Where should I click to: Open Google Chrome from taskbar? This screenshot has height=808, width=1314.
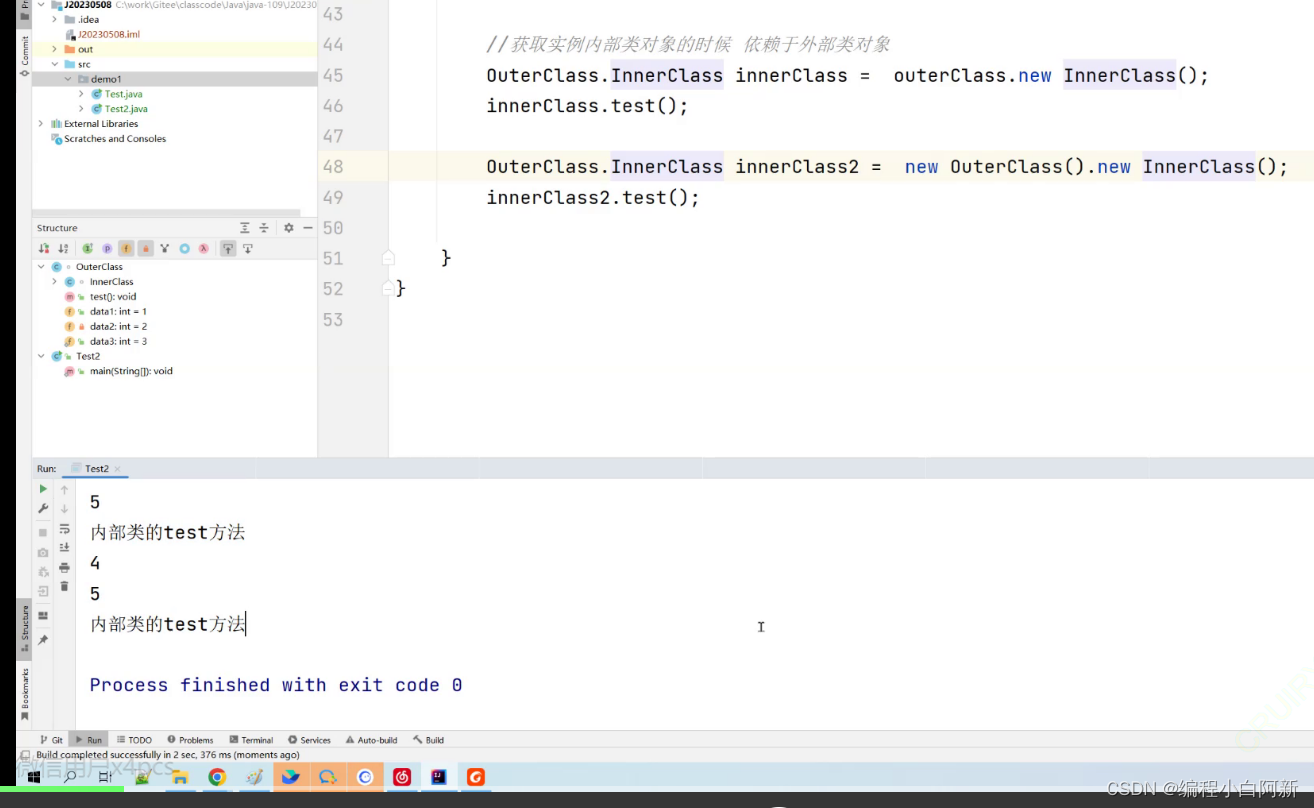pyautogui.click(x=217, y=777)
